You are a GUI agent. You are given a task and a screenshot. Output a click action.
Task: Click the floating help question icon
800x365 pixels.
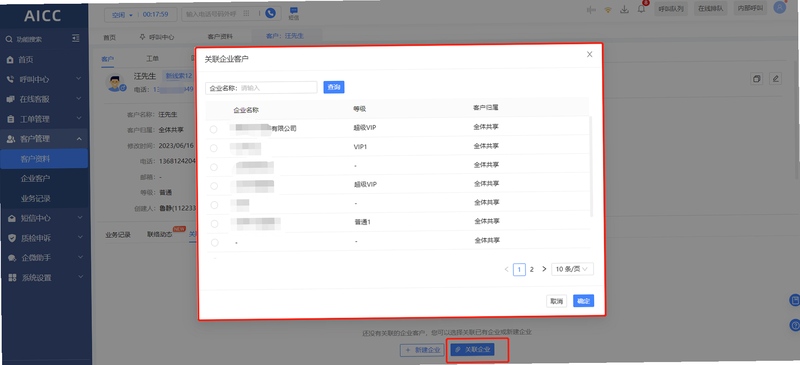(794, 325)
